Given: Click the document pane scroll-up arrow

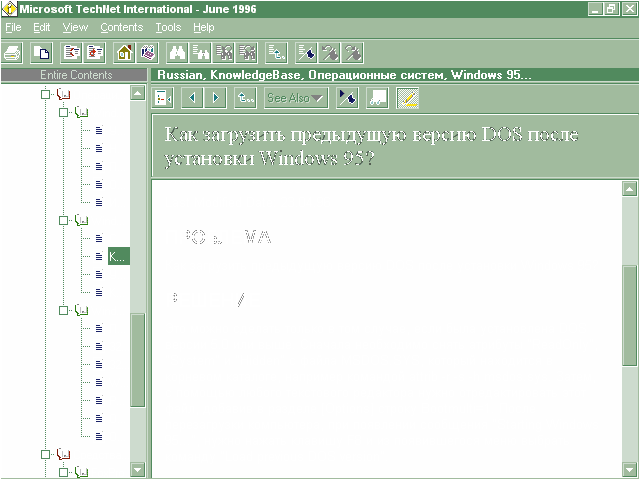Looking at the screenshot, I should [x=629, y=189].
